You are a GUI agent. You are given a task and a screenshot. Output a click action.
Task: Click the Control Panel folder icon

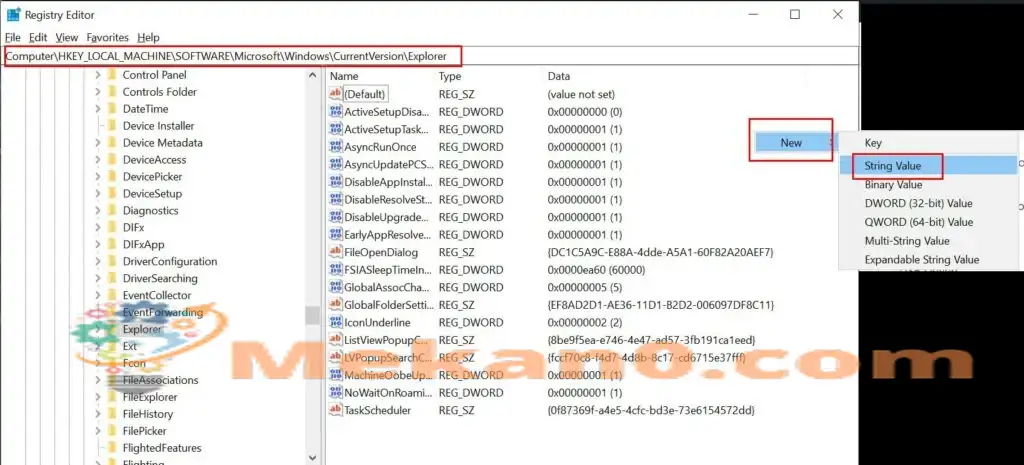coord(111,75)
